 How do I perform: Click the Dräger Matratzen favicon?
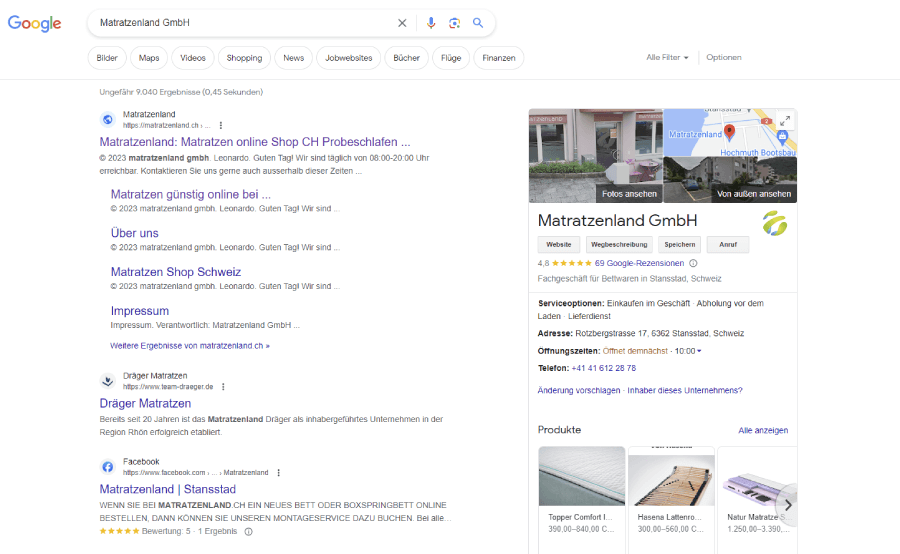(x=108, y=381)
